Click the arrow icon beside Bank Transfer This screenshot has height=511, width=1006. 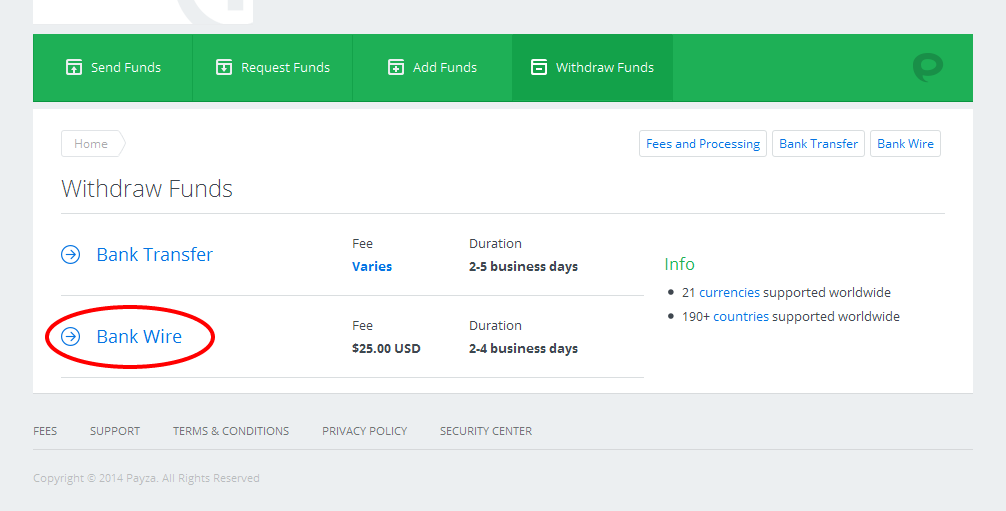71,254
